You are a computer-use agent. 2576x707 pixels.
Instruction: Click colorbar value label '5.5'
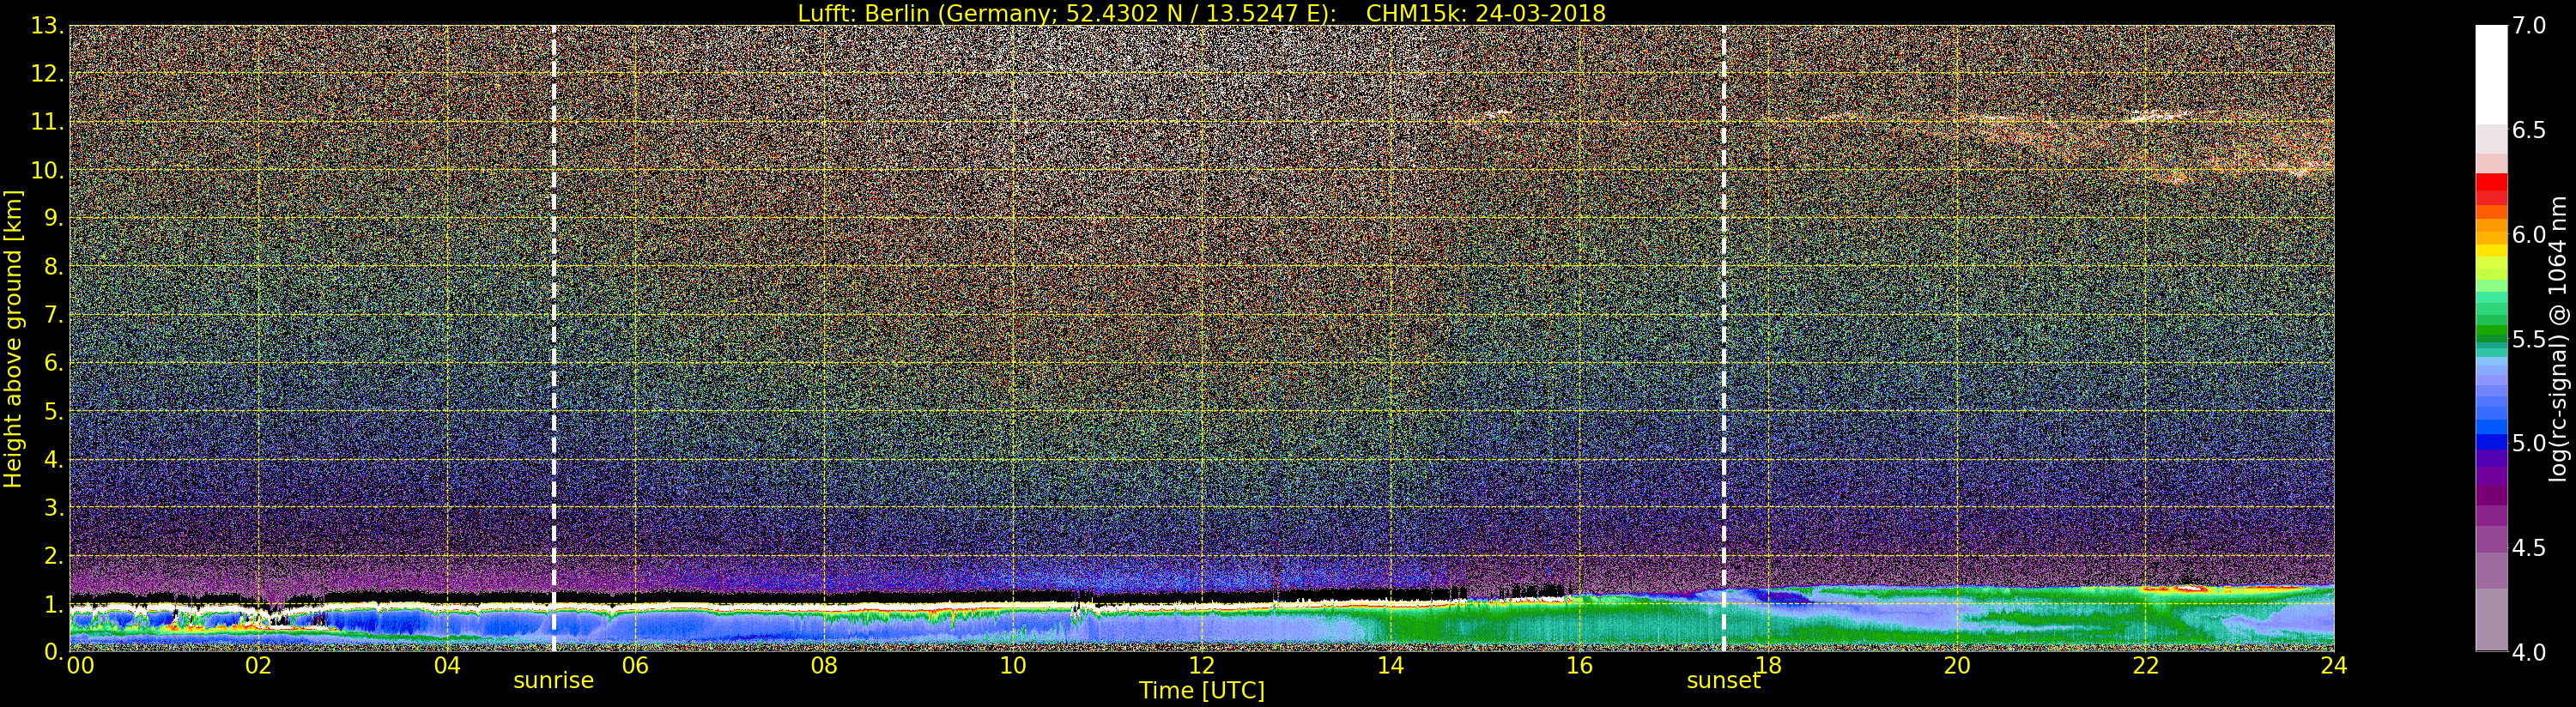(x=2529, y=339)
